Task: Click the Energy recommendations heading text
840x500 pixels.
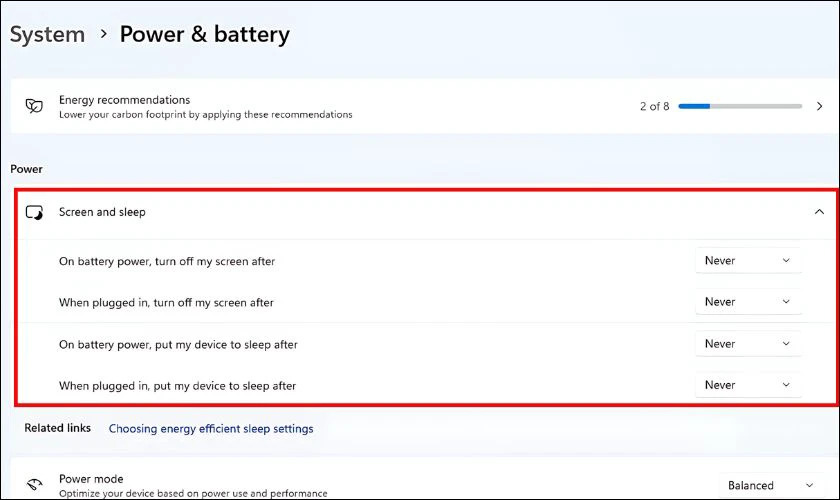Action: [x=124, y=100]
